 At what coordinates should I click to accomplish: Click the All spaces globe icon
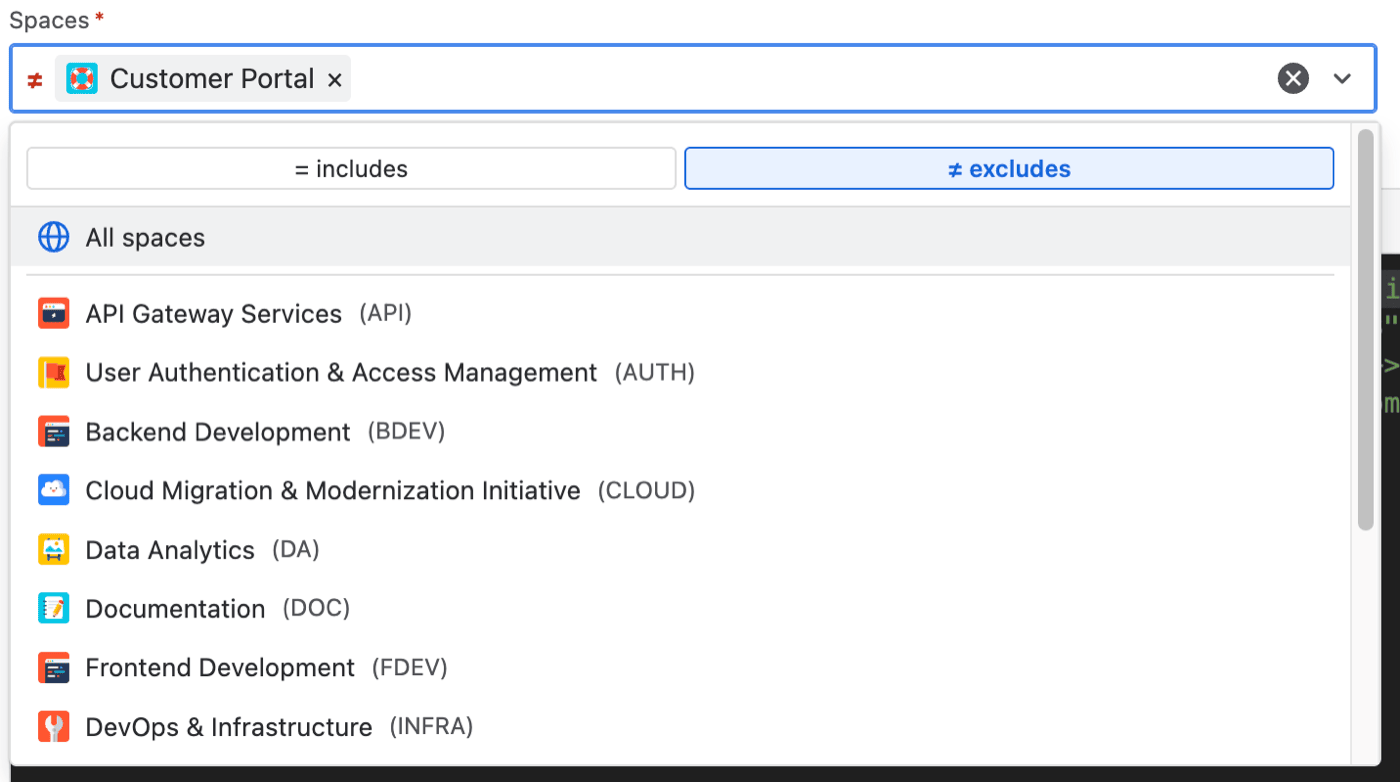pyautogui.click(x=54, y=237)
